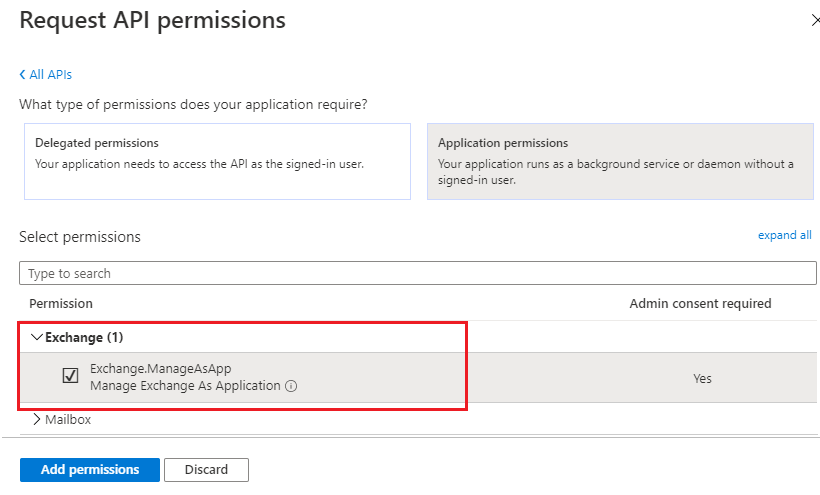Collapse the Exchange group chevron
Viewport: 820px width, 495px height.
click(37, 337)
